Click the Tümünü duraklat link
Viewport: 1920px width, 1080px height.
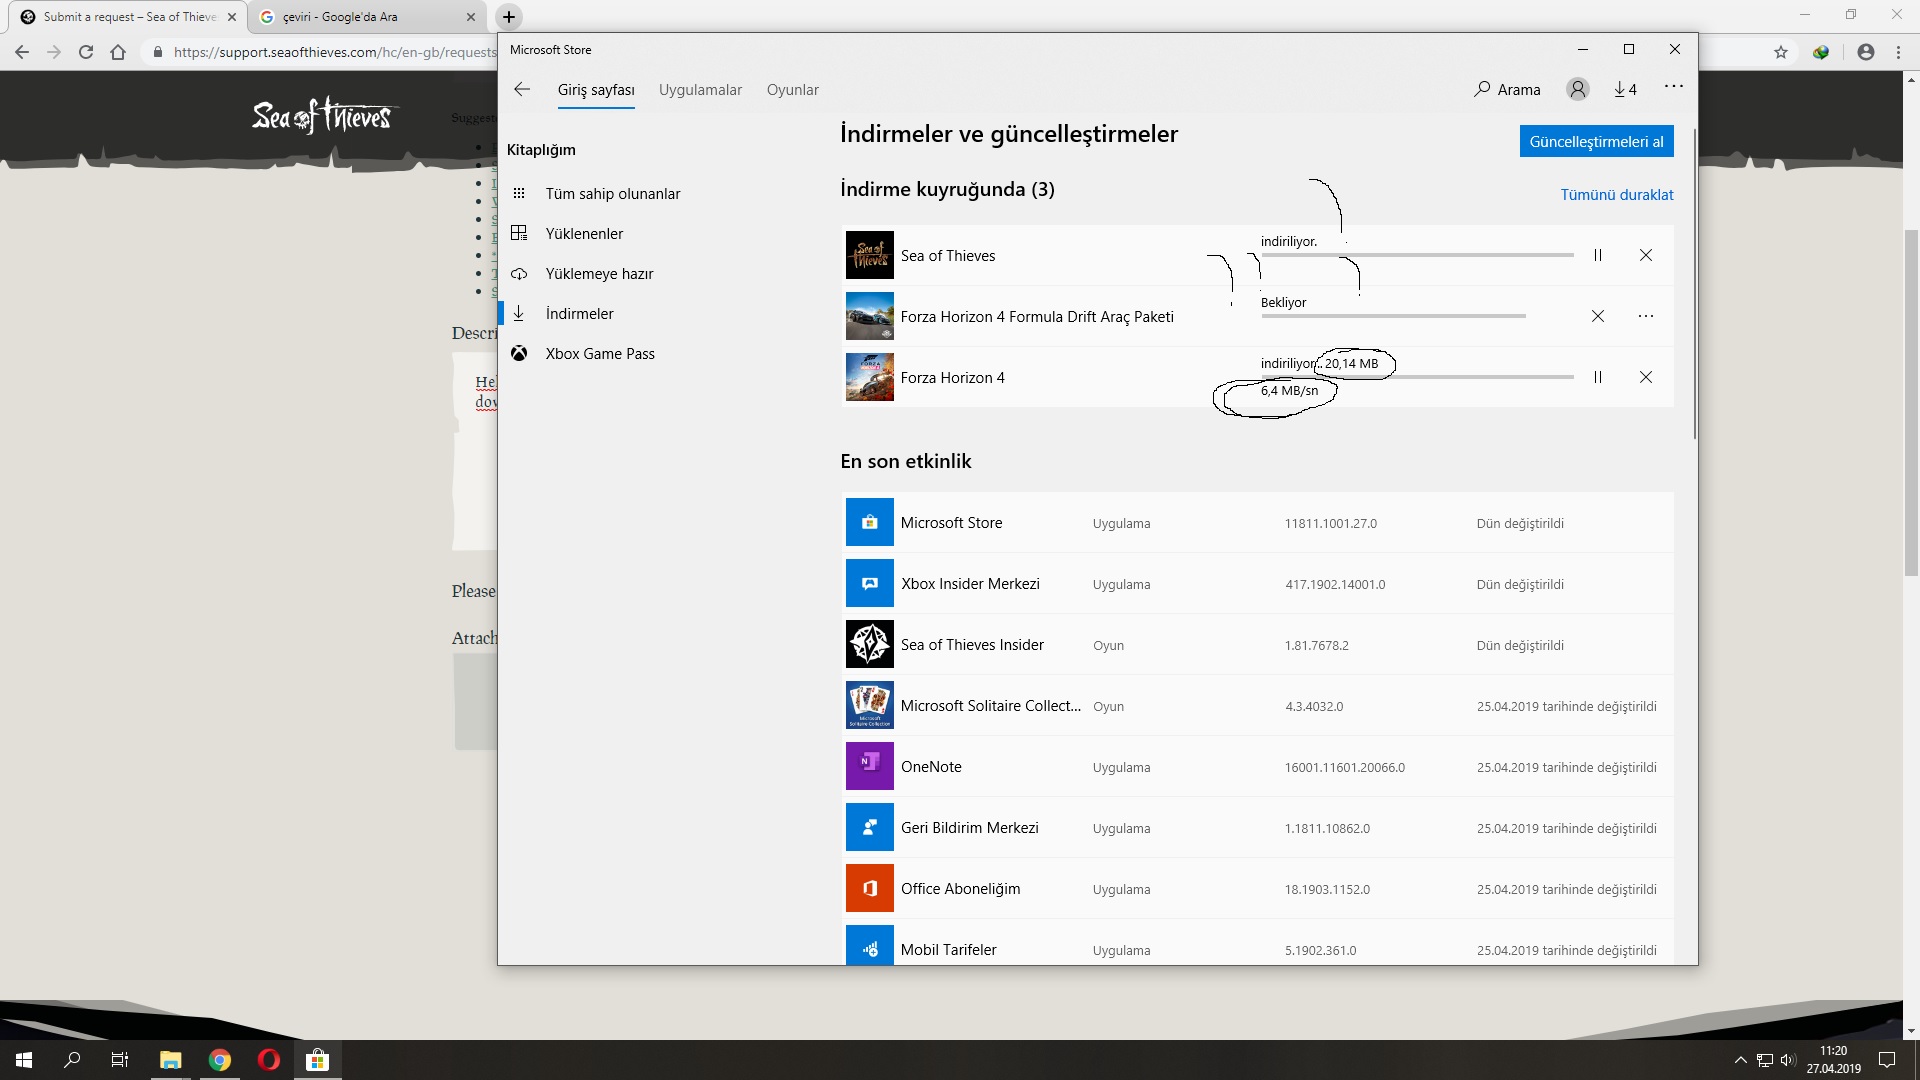point(1616,195)
